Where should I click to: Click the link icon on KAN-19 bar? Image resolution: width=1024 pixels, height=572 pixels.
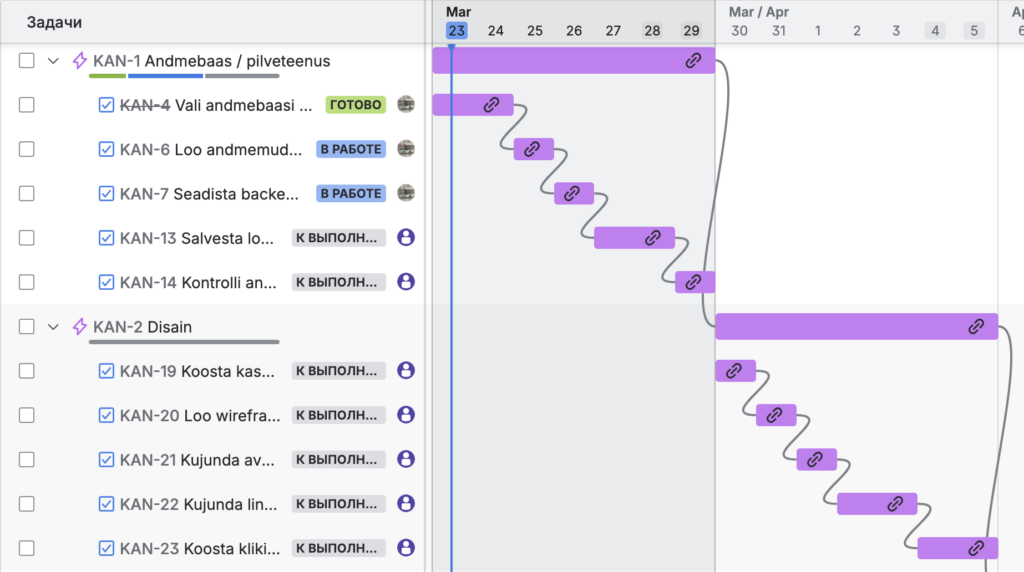(734, 371)
